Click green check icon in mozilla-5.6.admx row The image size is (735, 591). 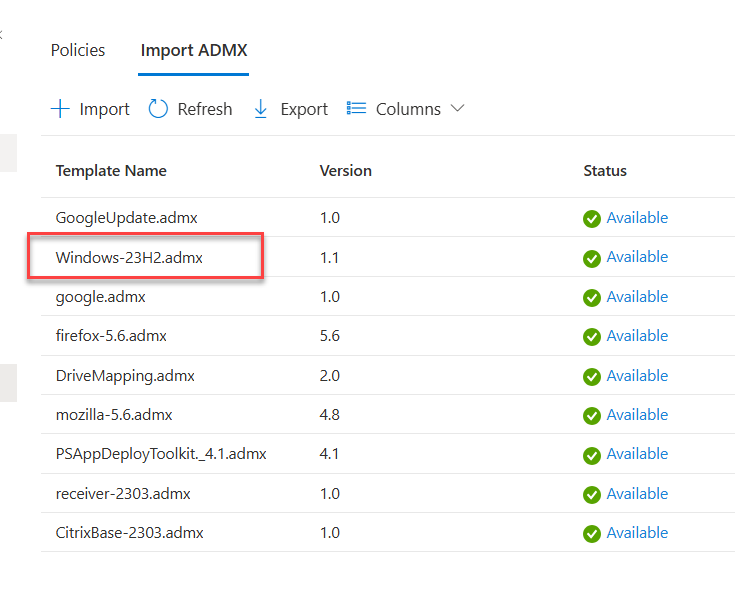(592, 416)
